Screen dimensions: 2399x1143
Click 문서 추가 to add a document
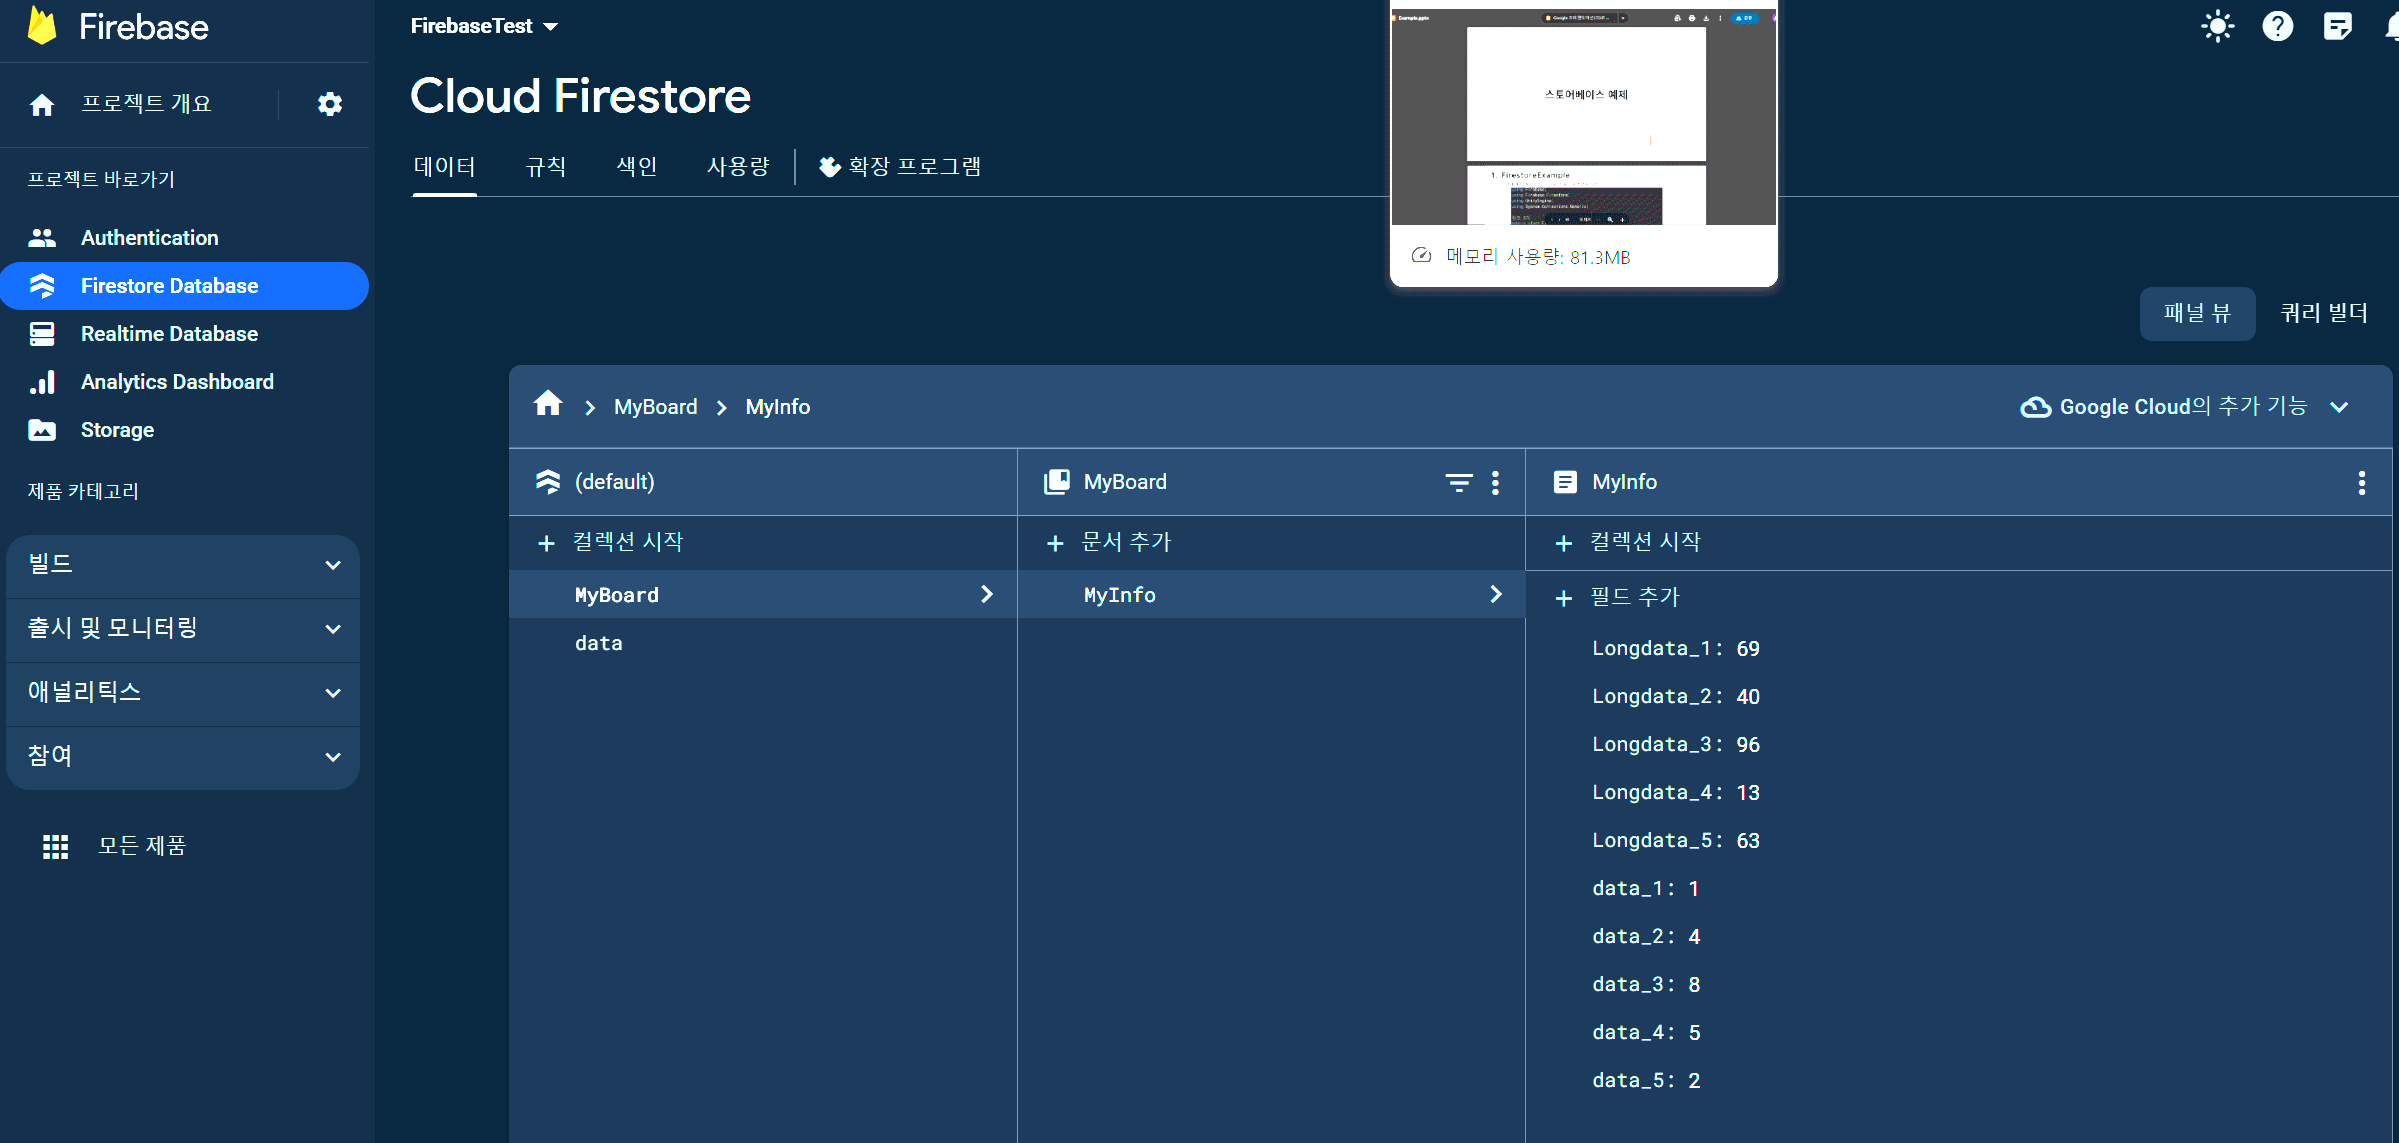(x=1110, y=543)
